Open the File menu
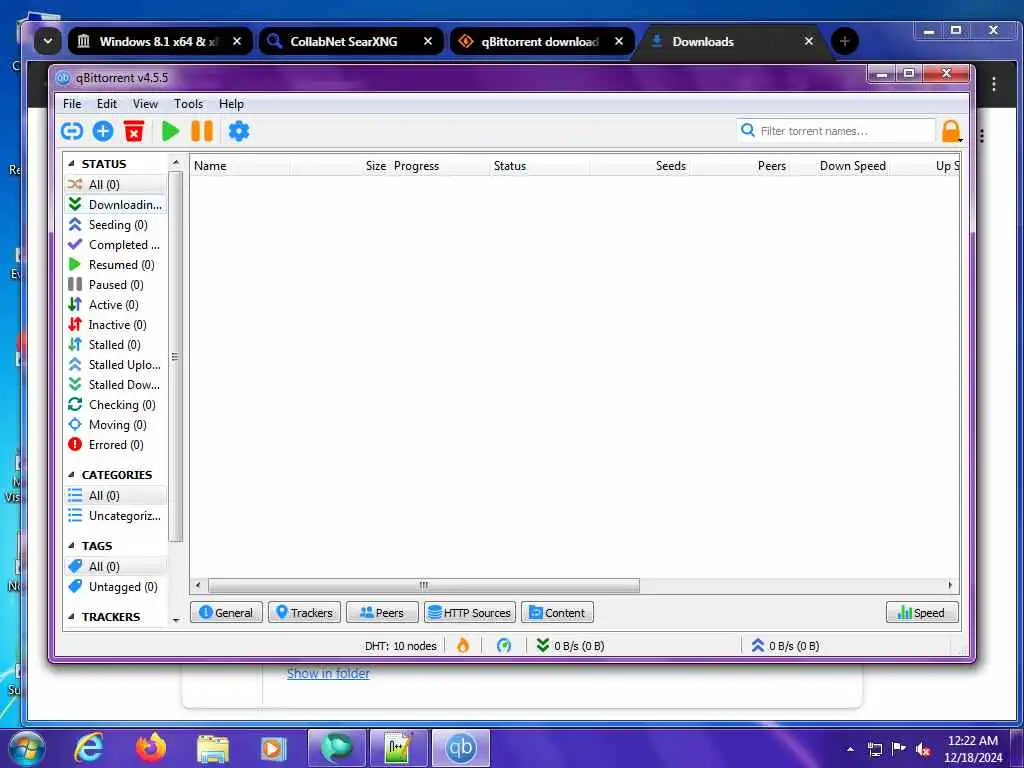 [72, 104]
